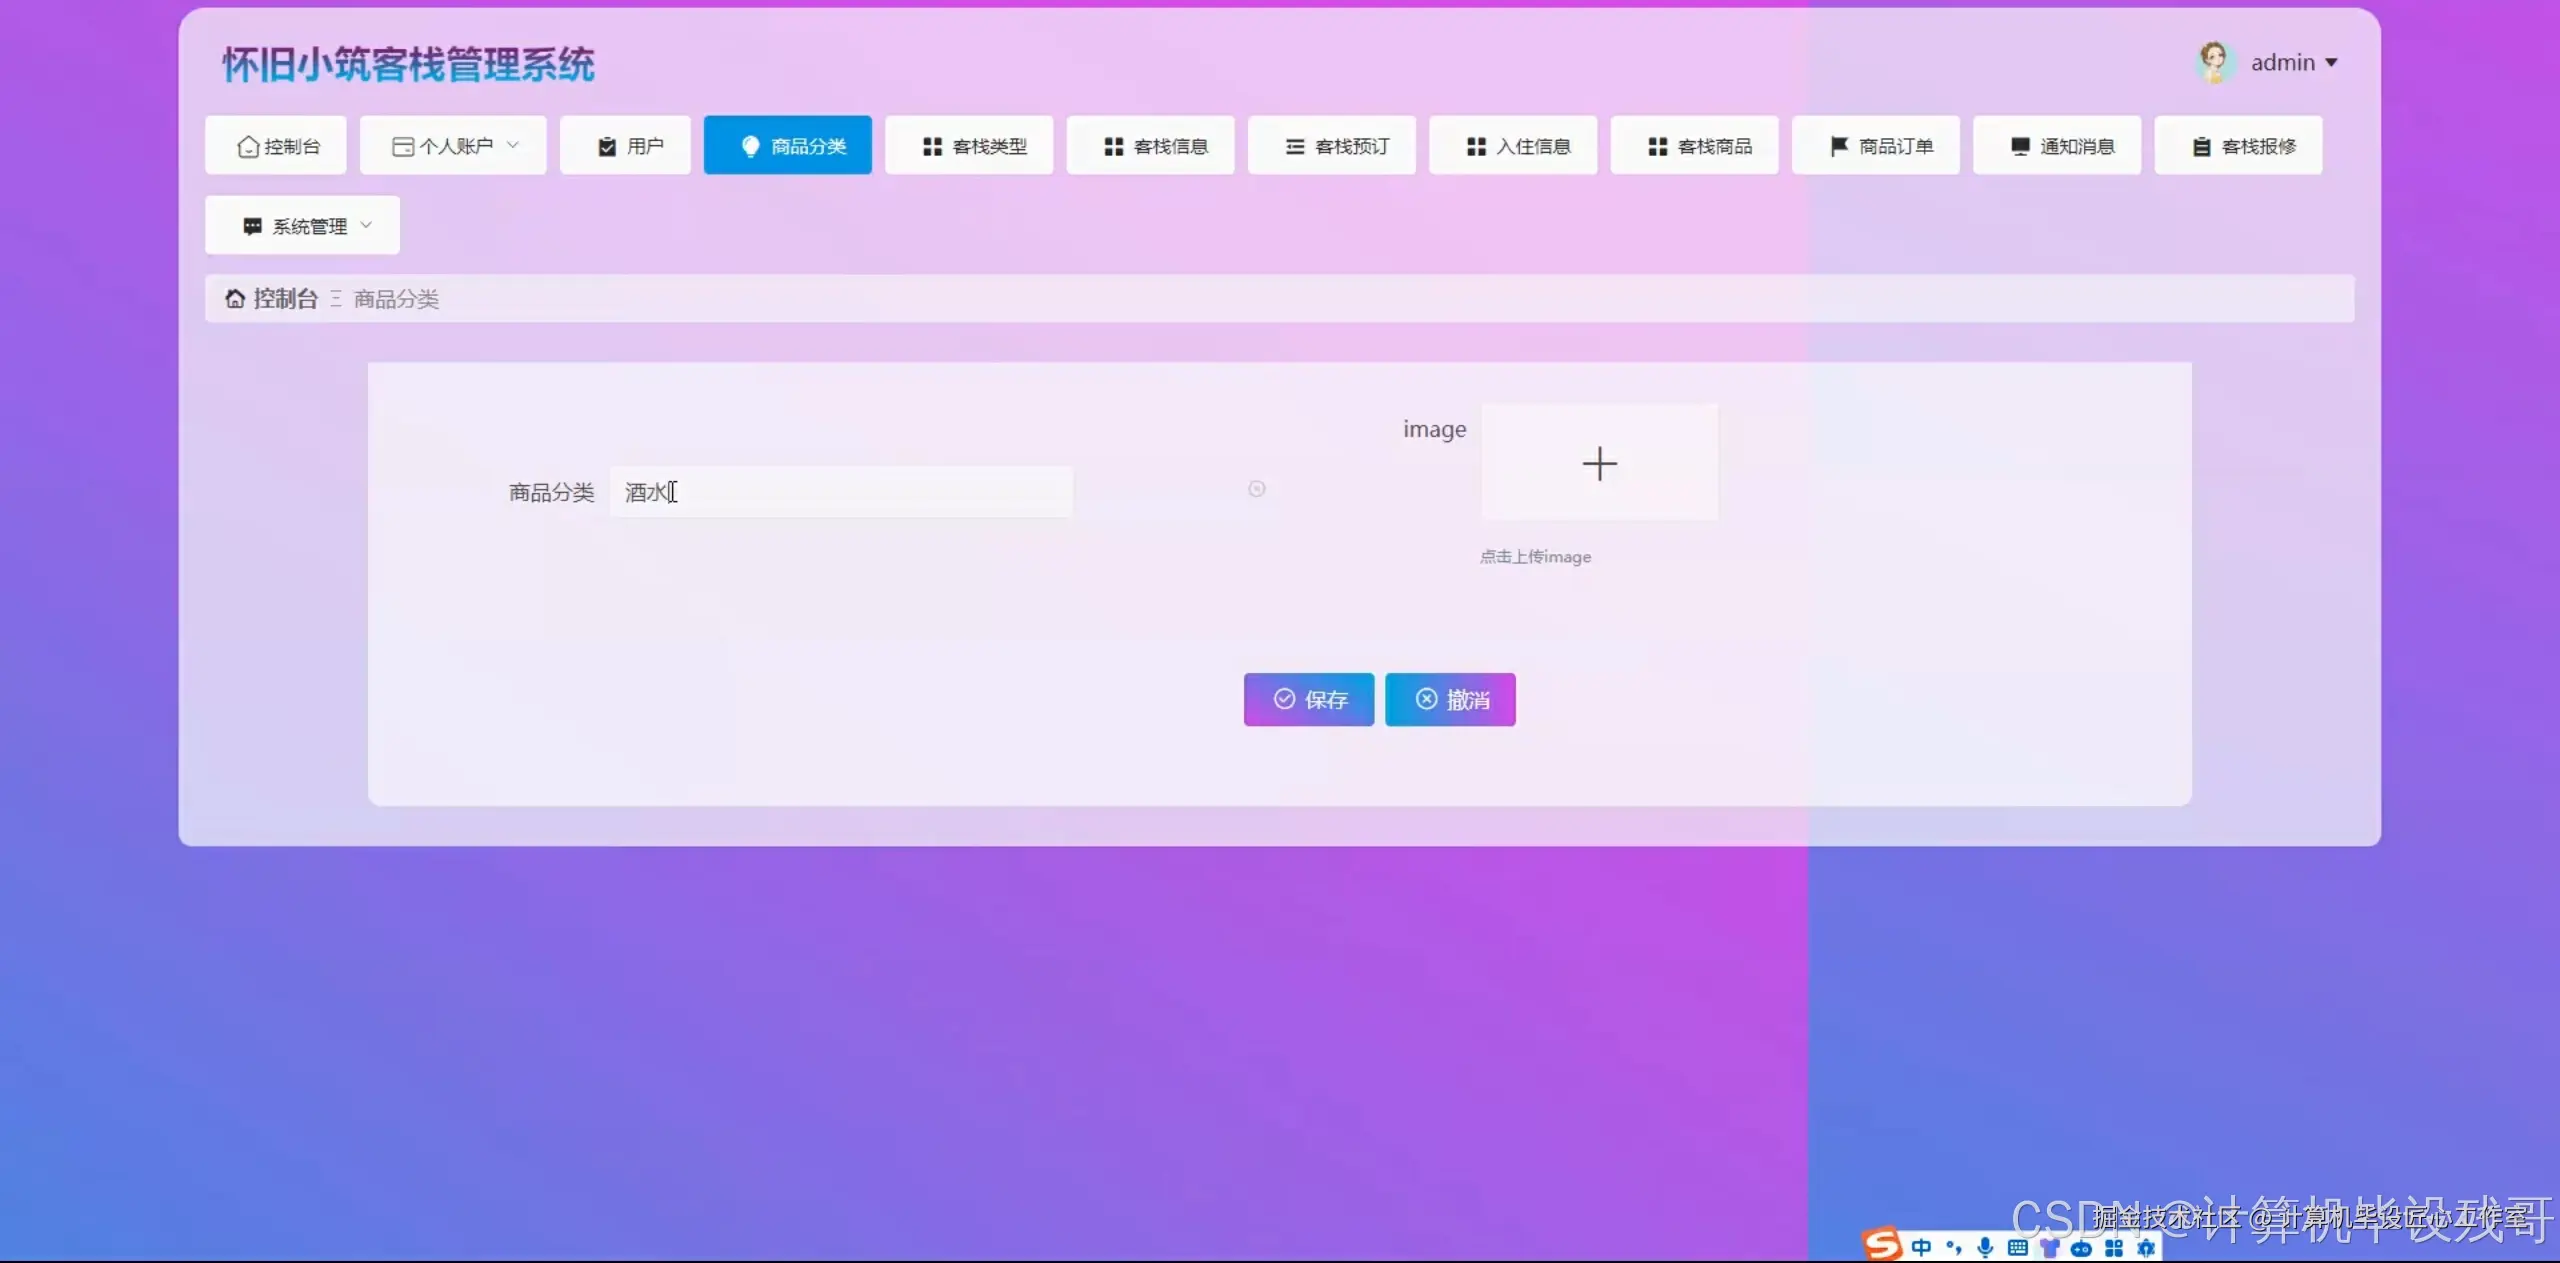Image resolution: width=2560 pixels, height=1263 pixels.
Task: Toggle the 中 Chinese mode in the IME bar
Action: coord(1921,1247)
